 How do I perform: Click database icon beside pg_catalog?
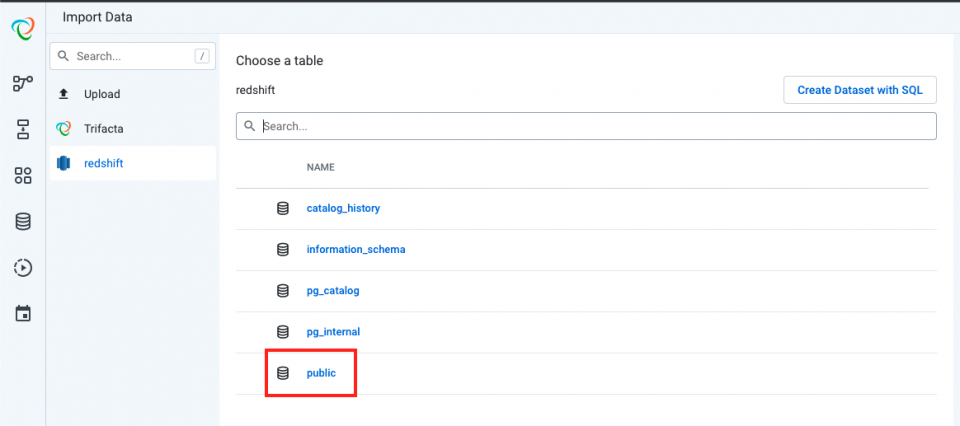click(x=283, y=291)
